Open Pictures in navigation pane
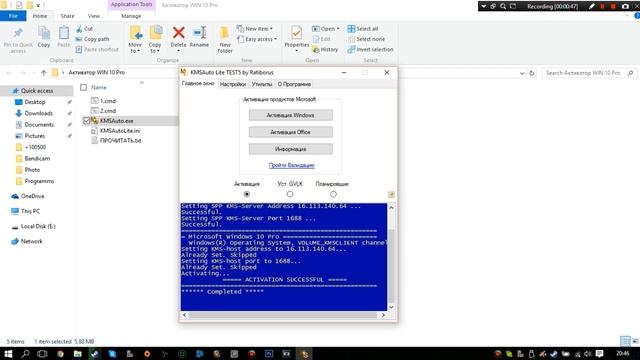 coord(34,136)
